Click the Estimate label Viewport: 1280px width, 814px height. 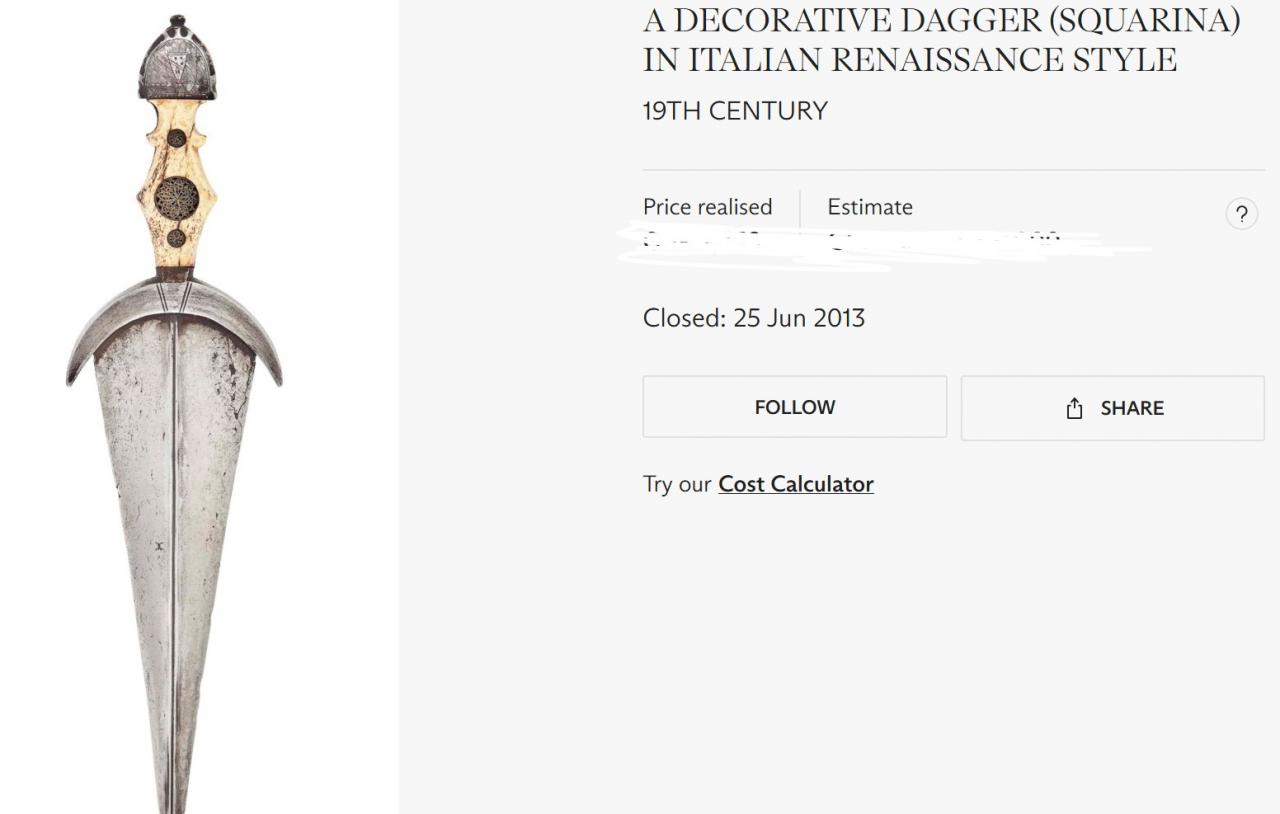870,207
